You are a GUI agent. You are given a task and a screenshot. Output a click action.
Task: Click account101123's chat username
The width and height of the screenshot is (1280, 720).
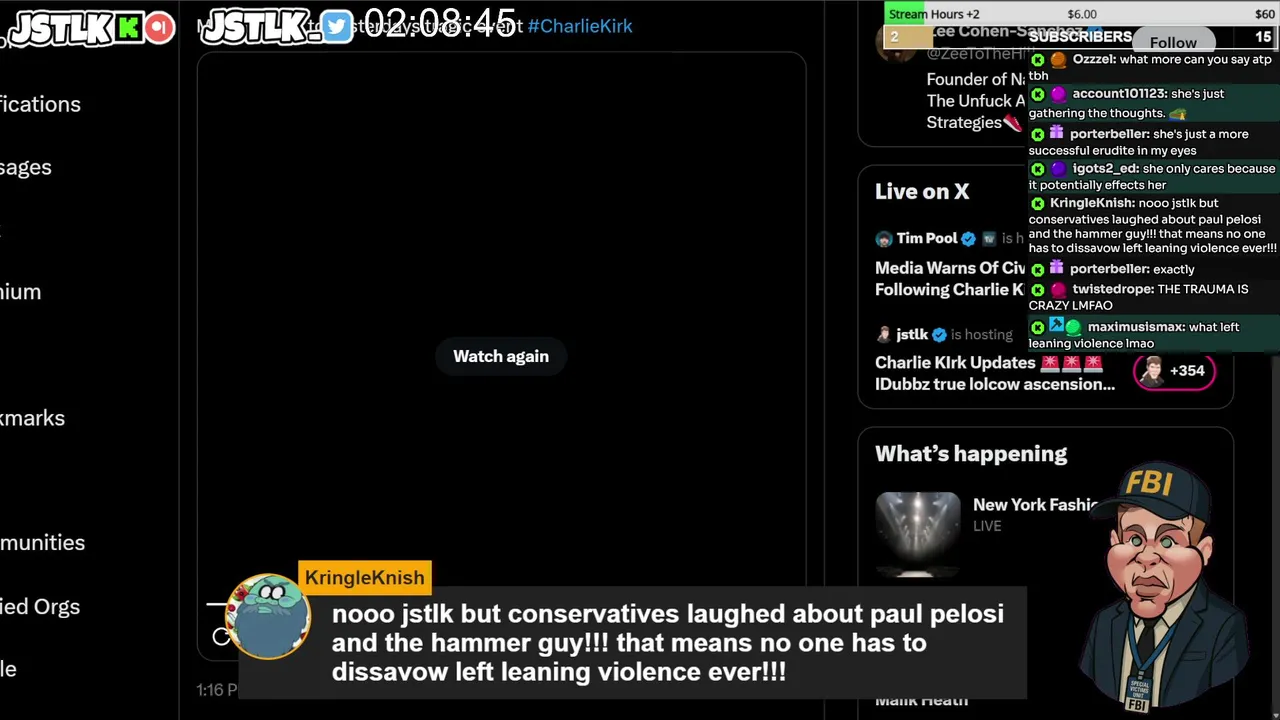[x=1119, y=94]
